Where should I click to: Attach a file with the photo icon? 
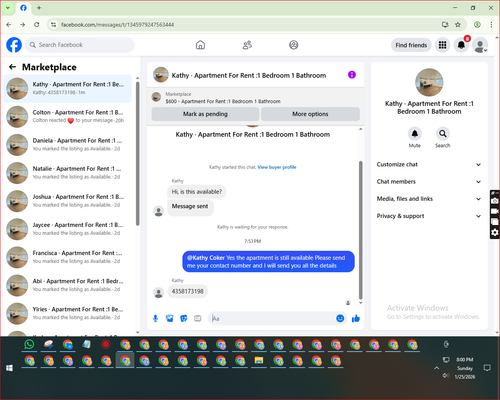[x=170, y=319]
